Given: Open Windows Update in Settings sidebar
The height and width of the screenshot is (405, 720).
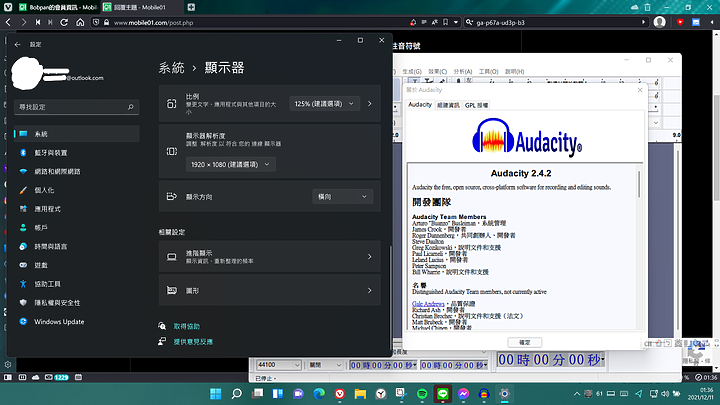Looking at the screenshot, I should [76, 321].
